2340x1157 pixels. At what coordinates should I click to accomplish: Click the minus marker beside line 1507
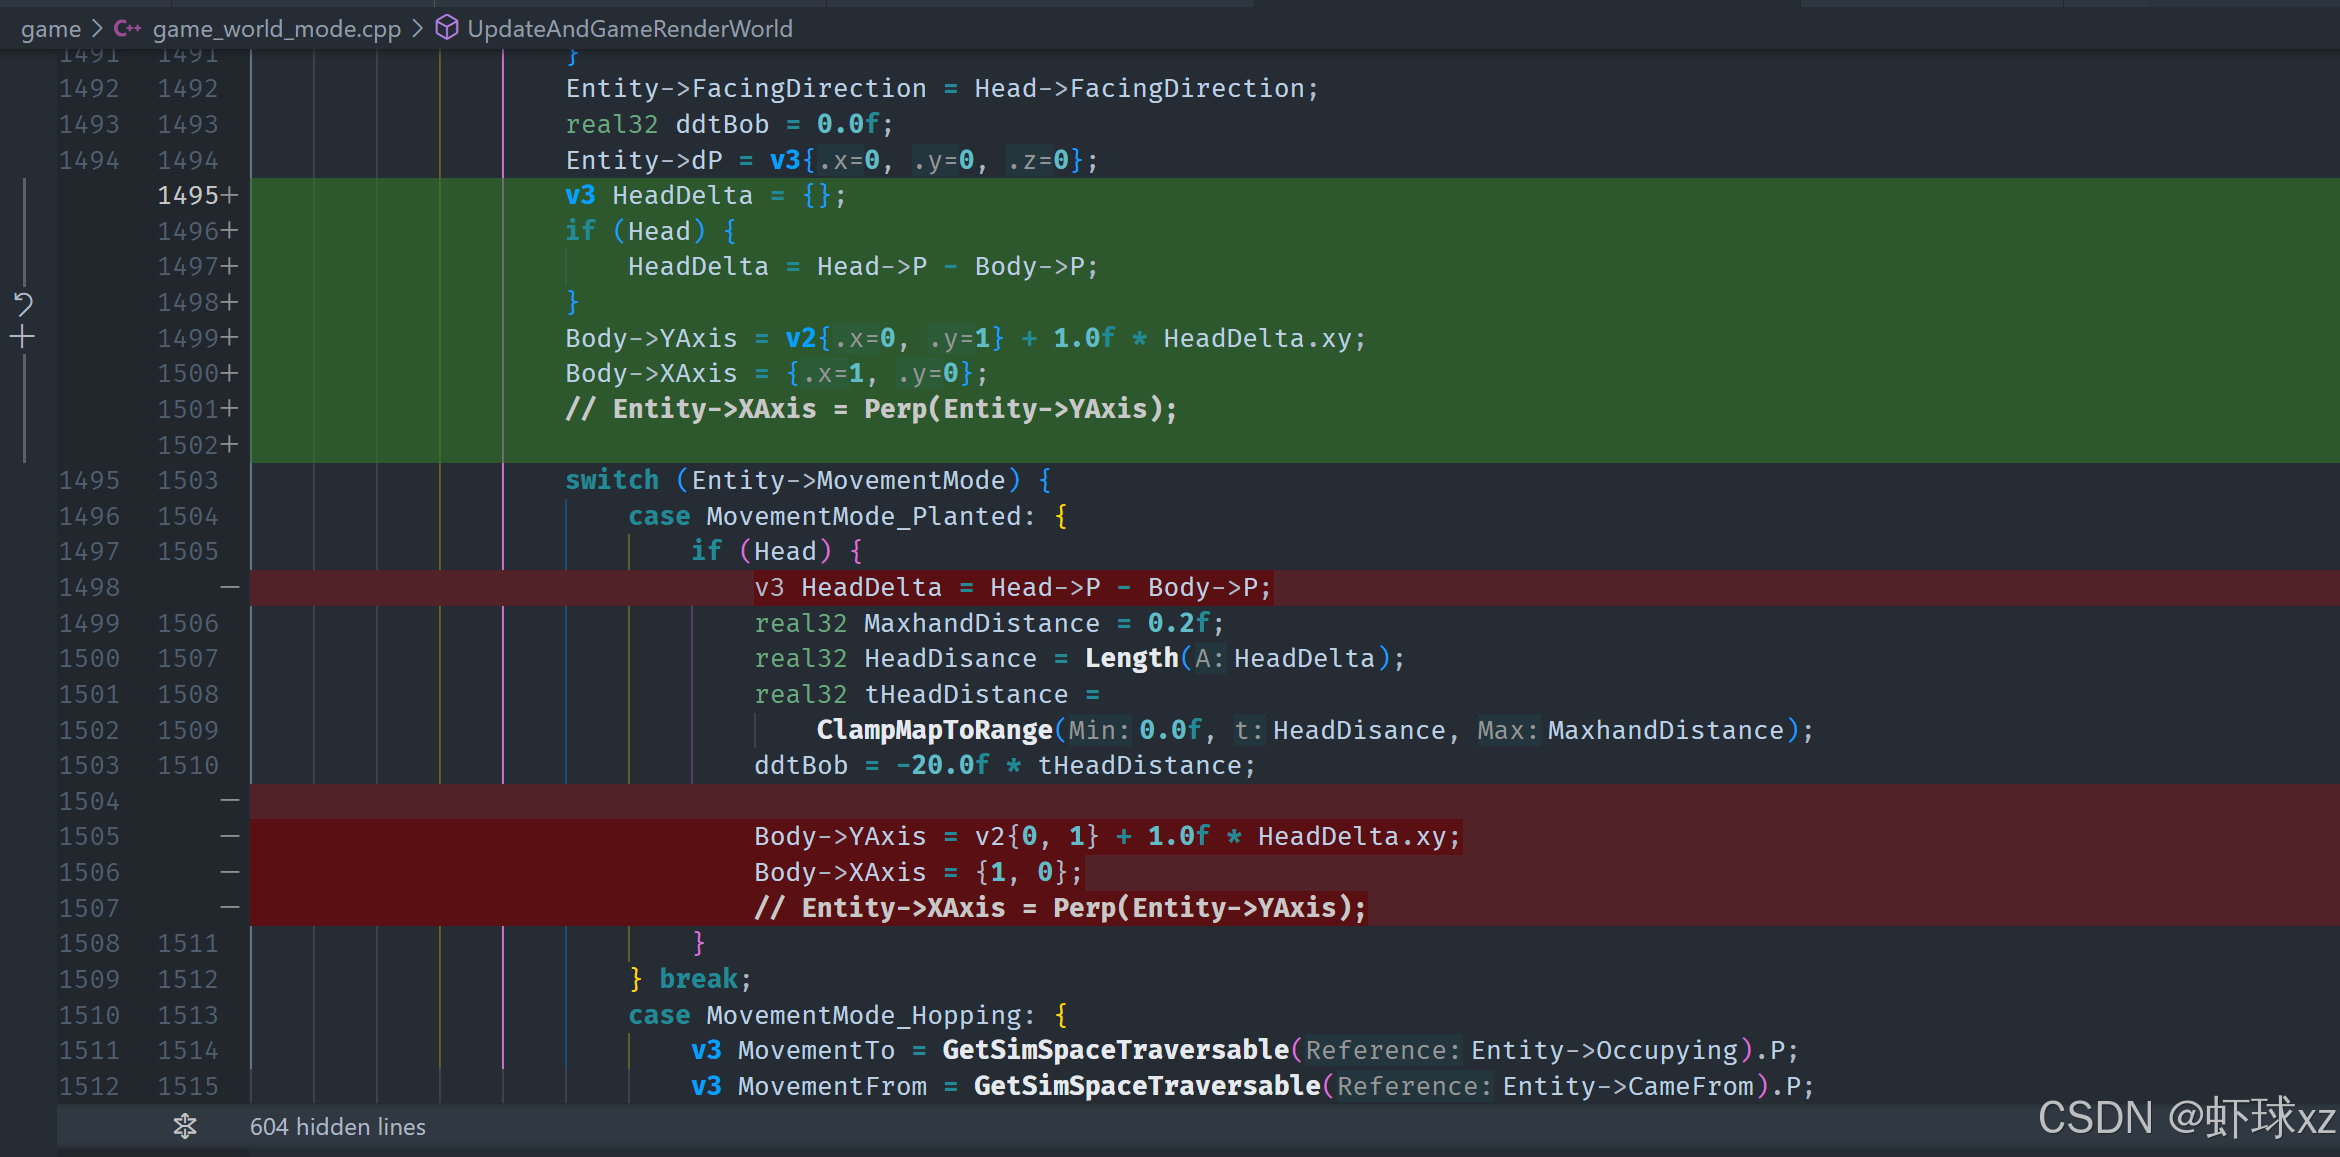coord(230,908)
